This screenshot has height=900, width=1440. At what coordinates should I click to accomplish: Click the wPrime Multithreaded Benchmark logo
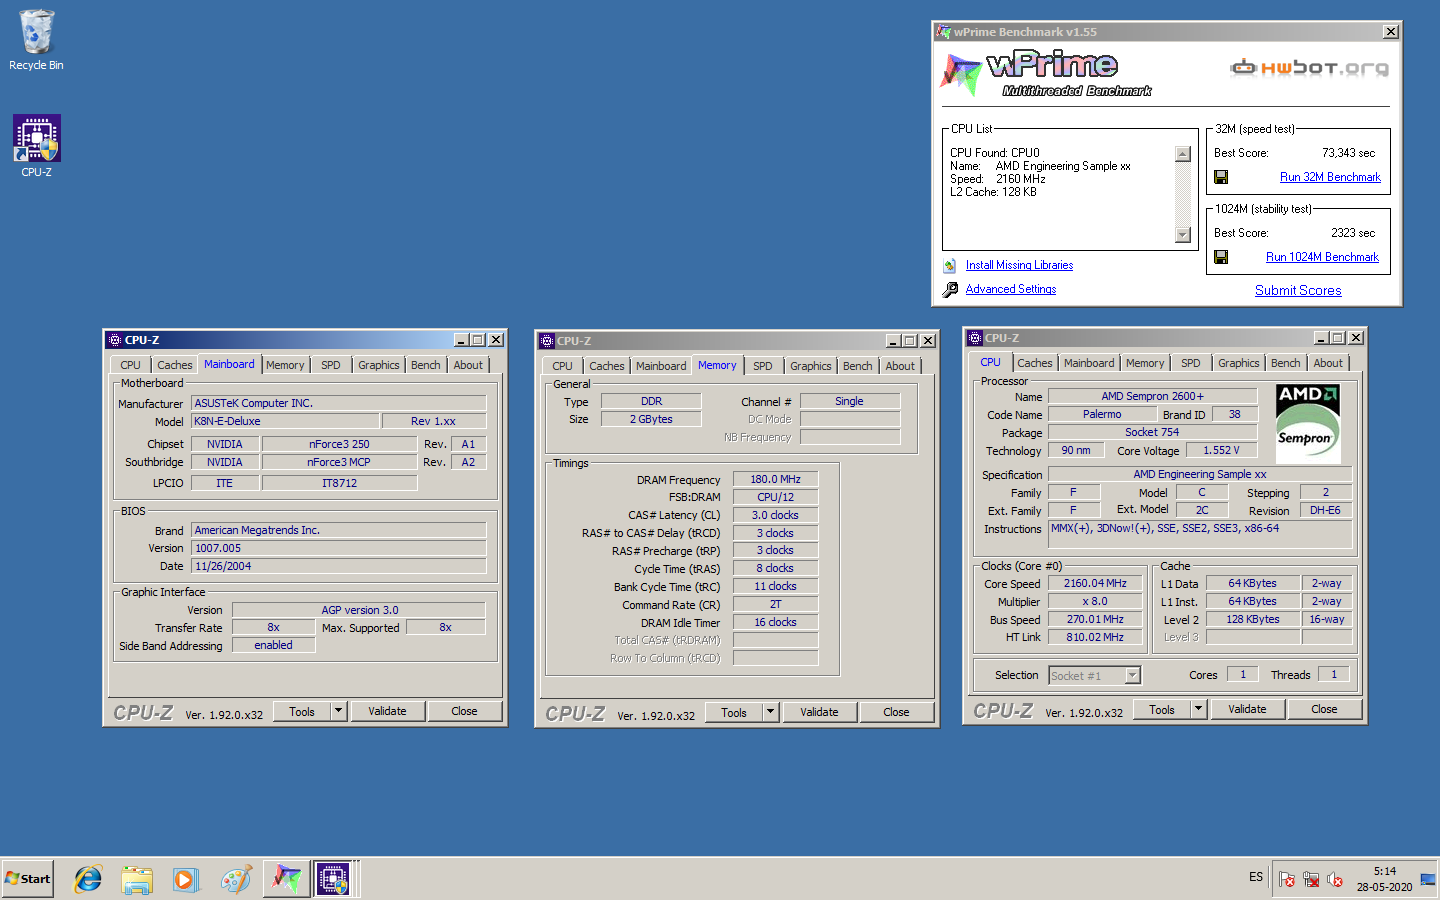point(1045,74)
